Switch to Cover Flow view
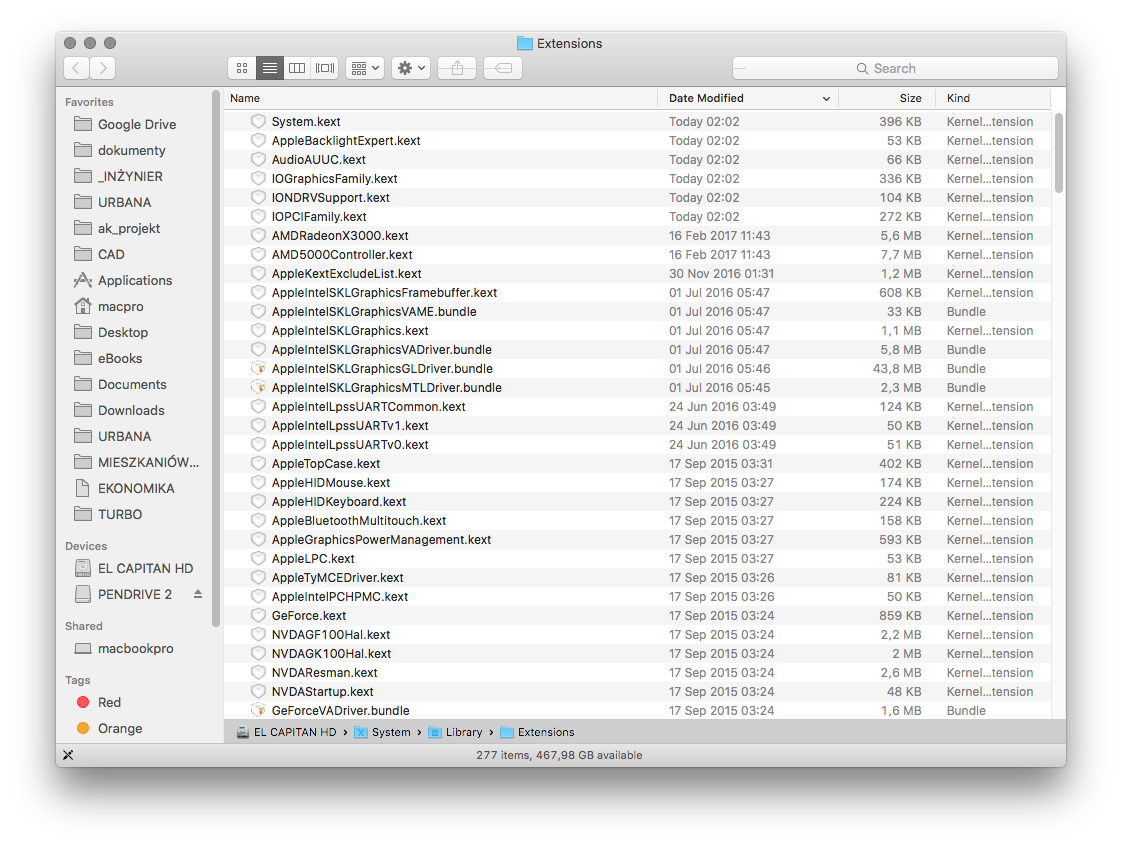 325,68
